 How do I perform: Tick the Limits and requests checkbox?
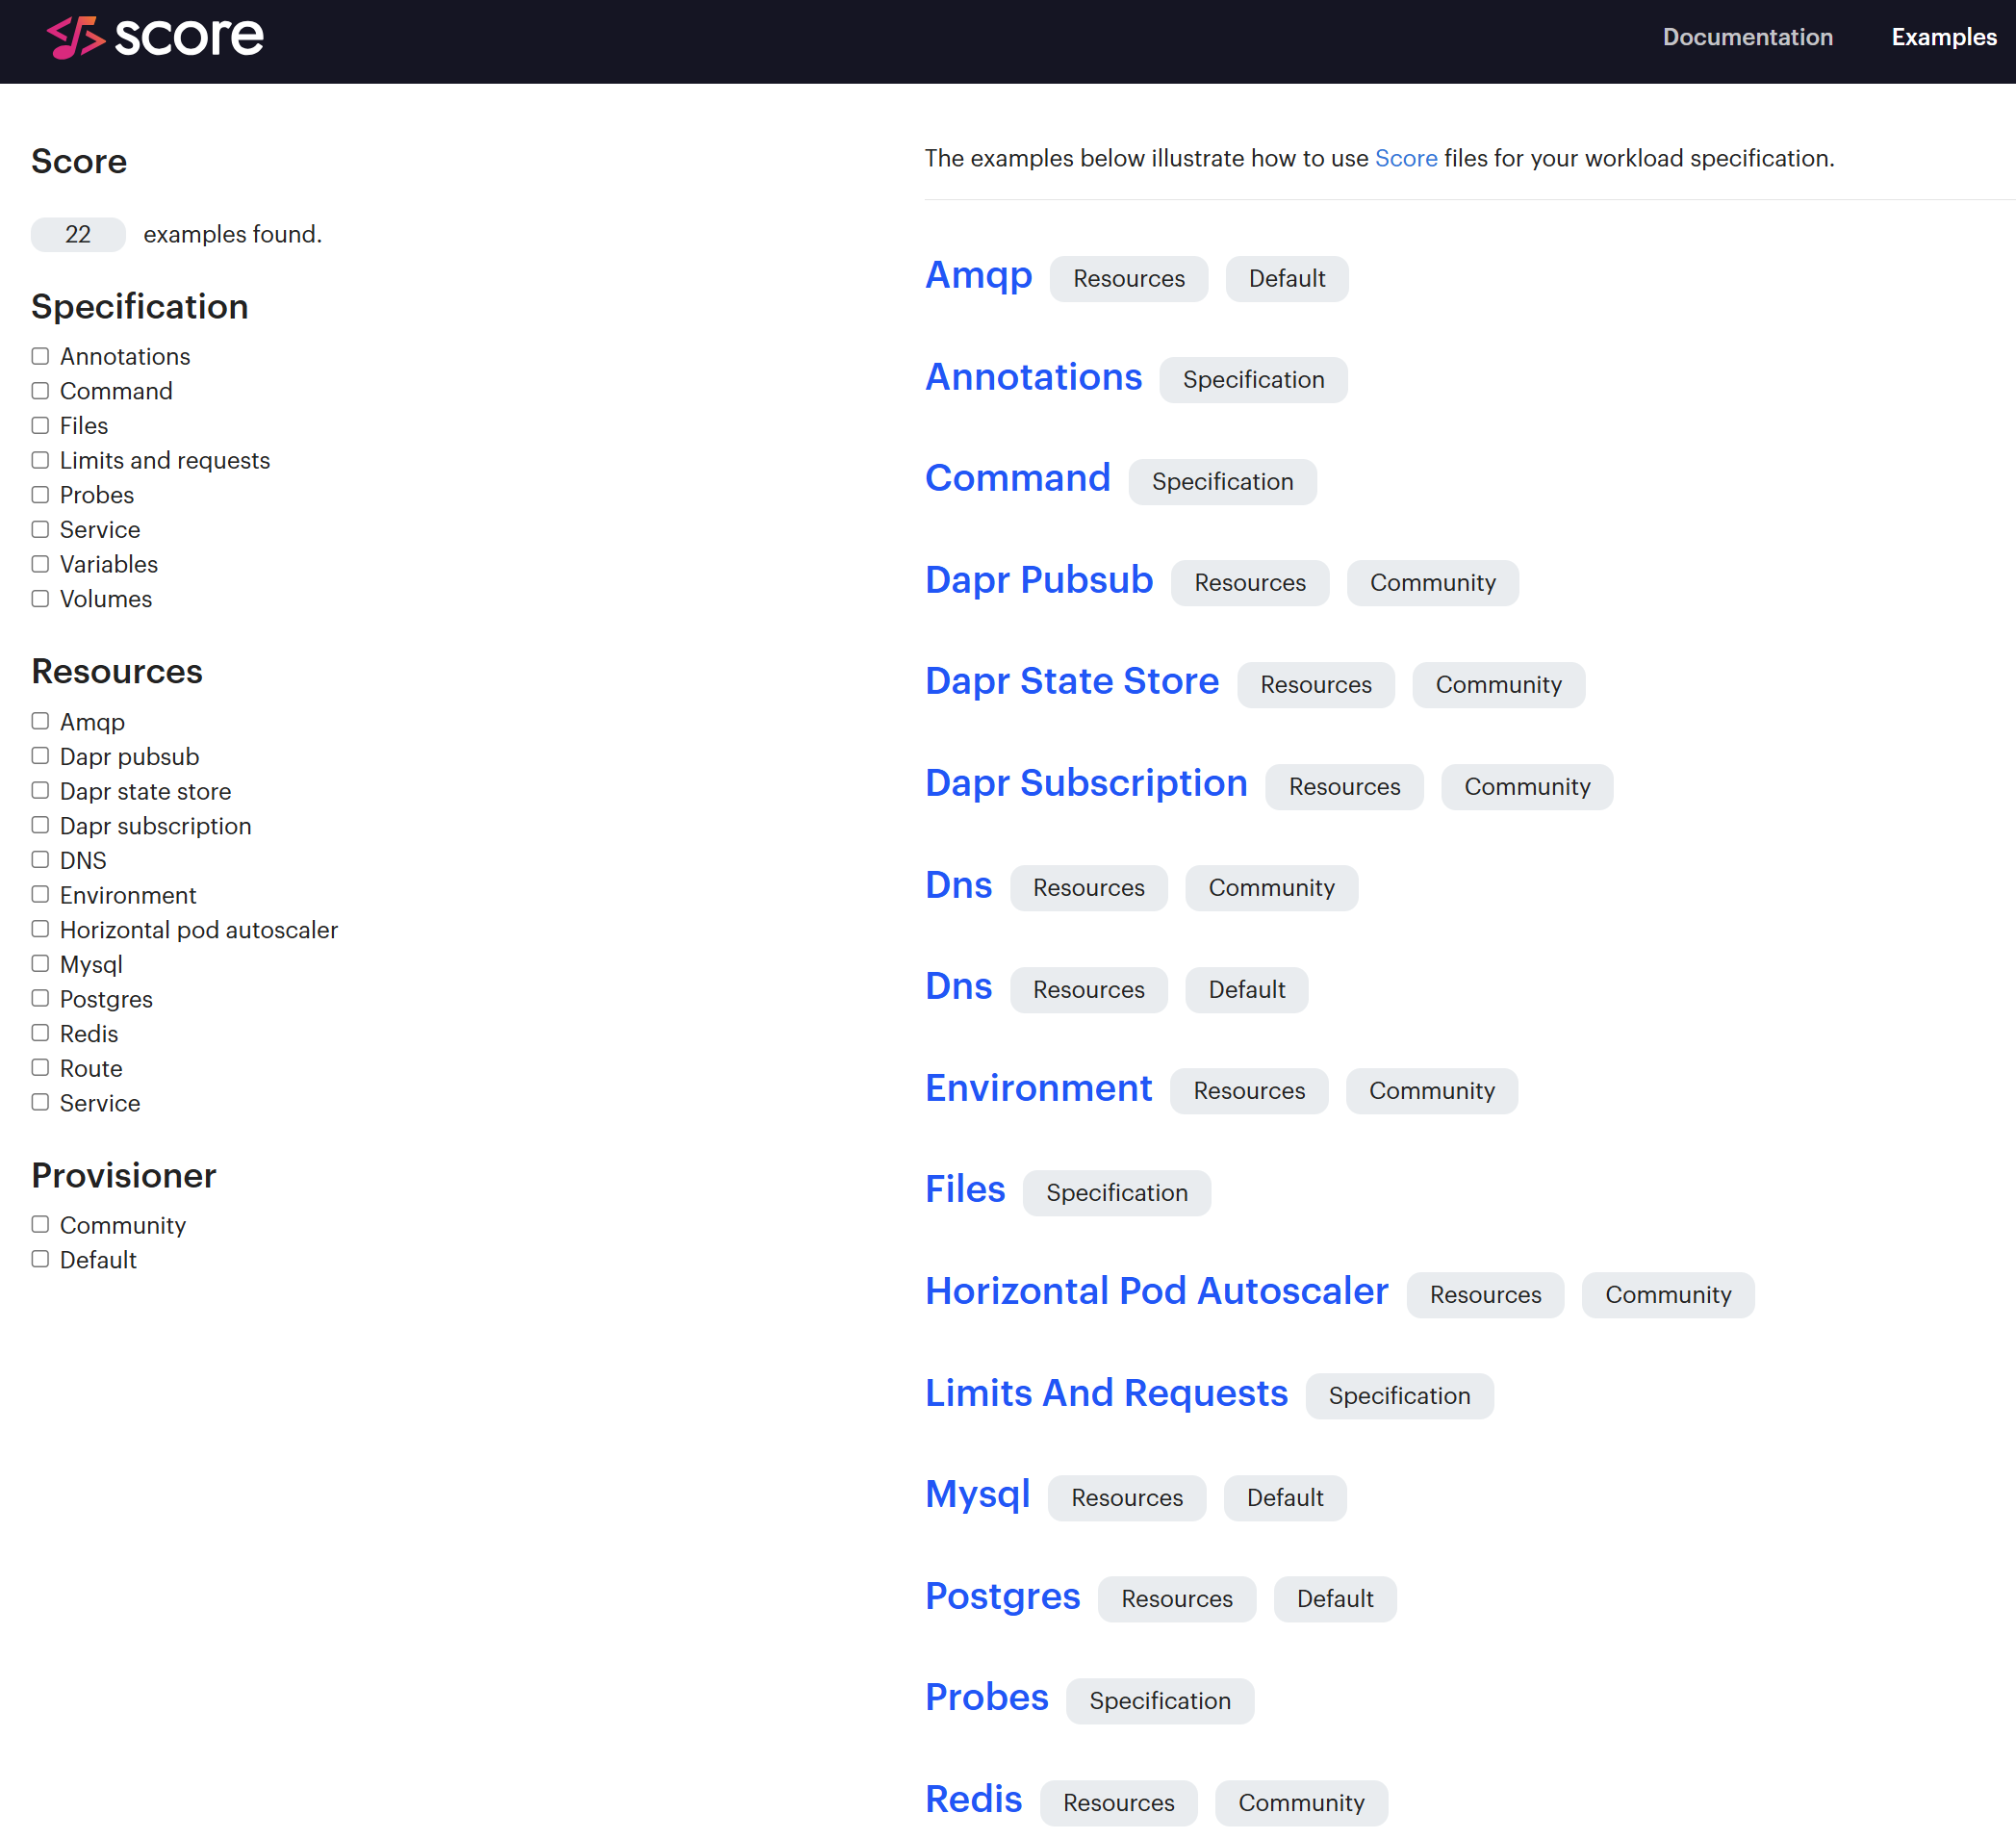[40, 460]
